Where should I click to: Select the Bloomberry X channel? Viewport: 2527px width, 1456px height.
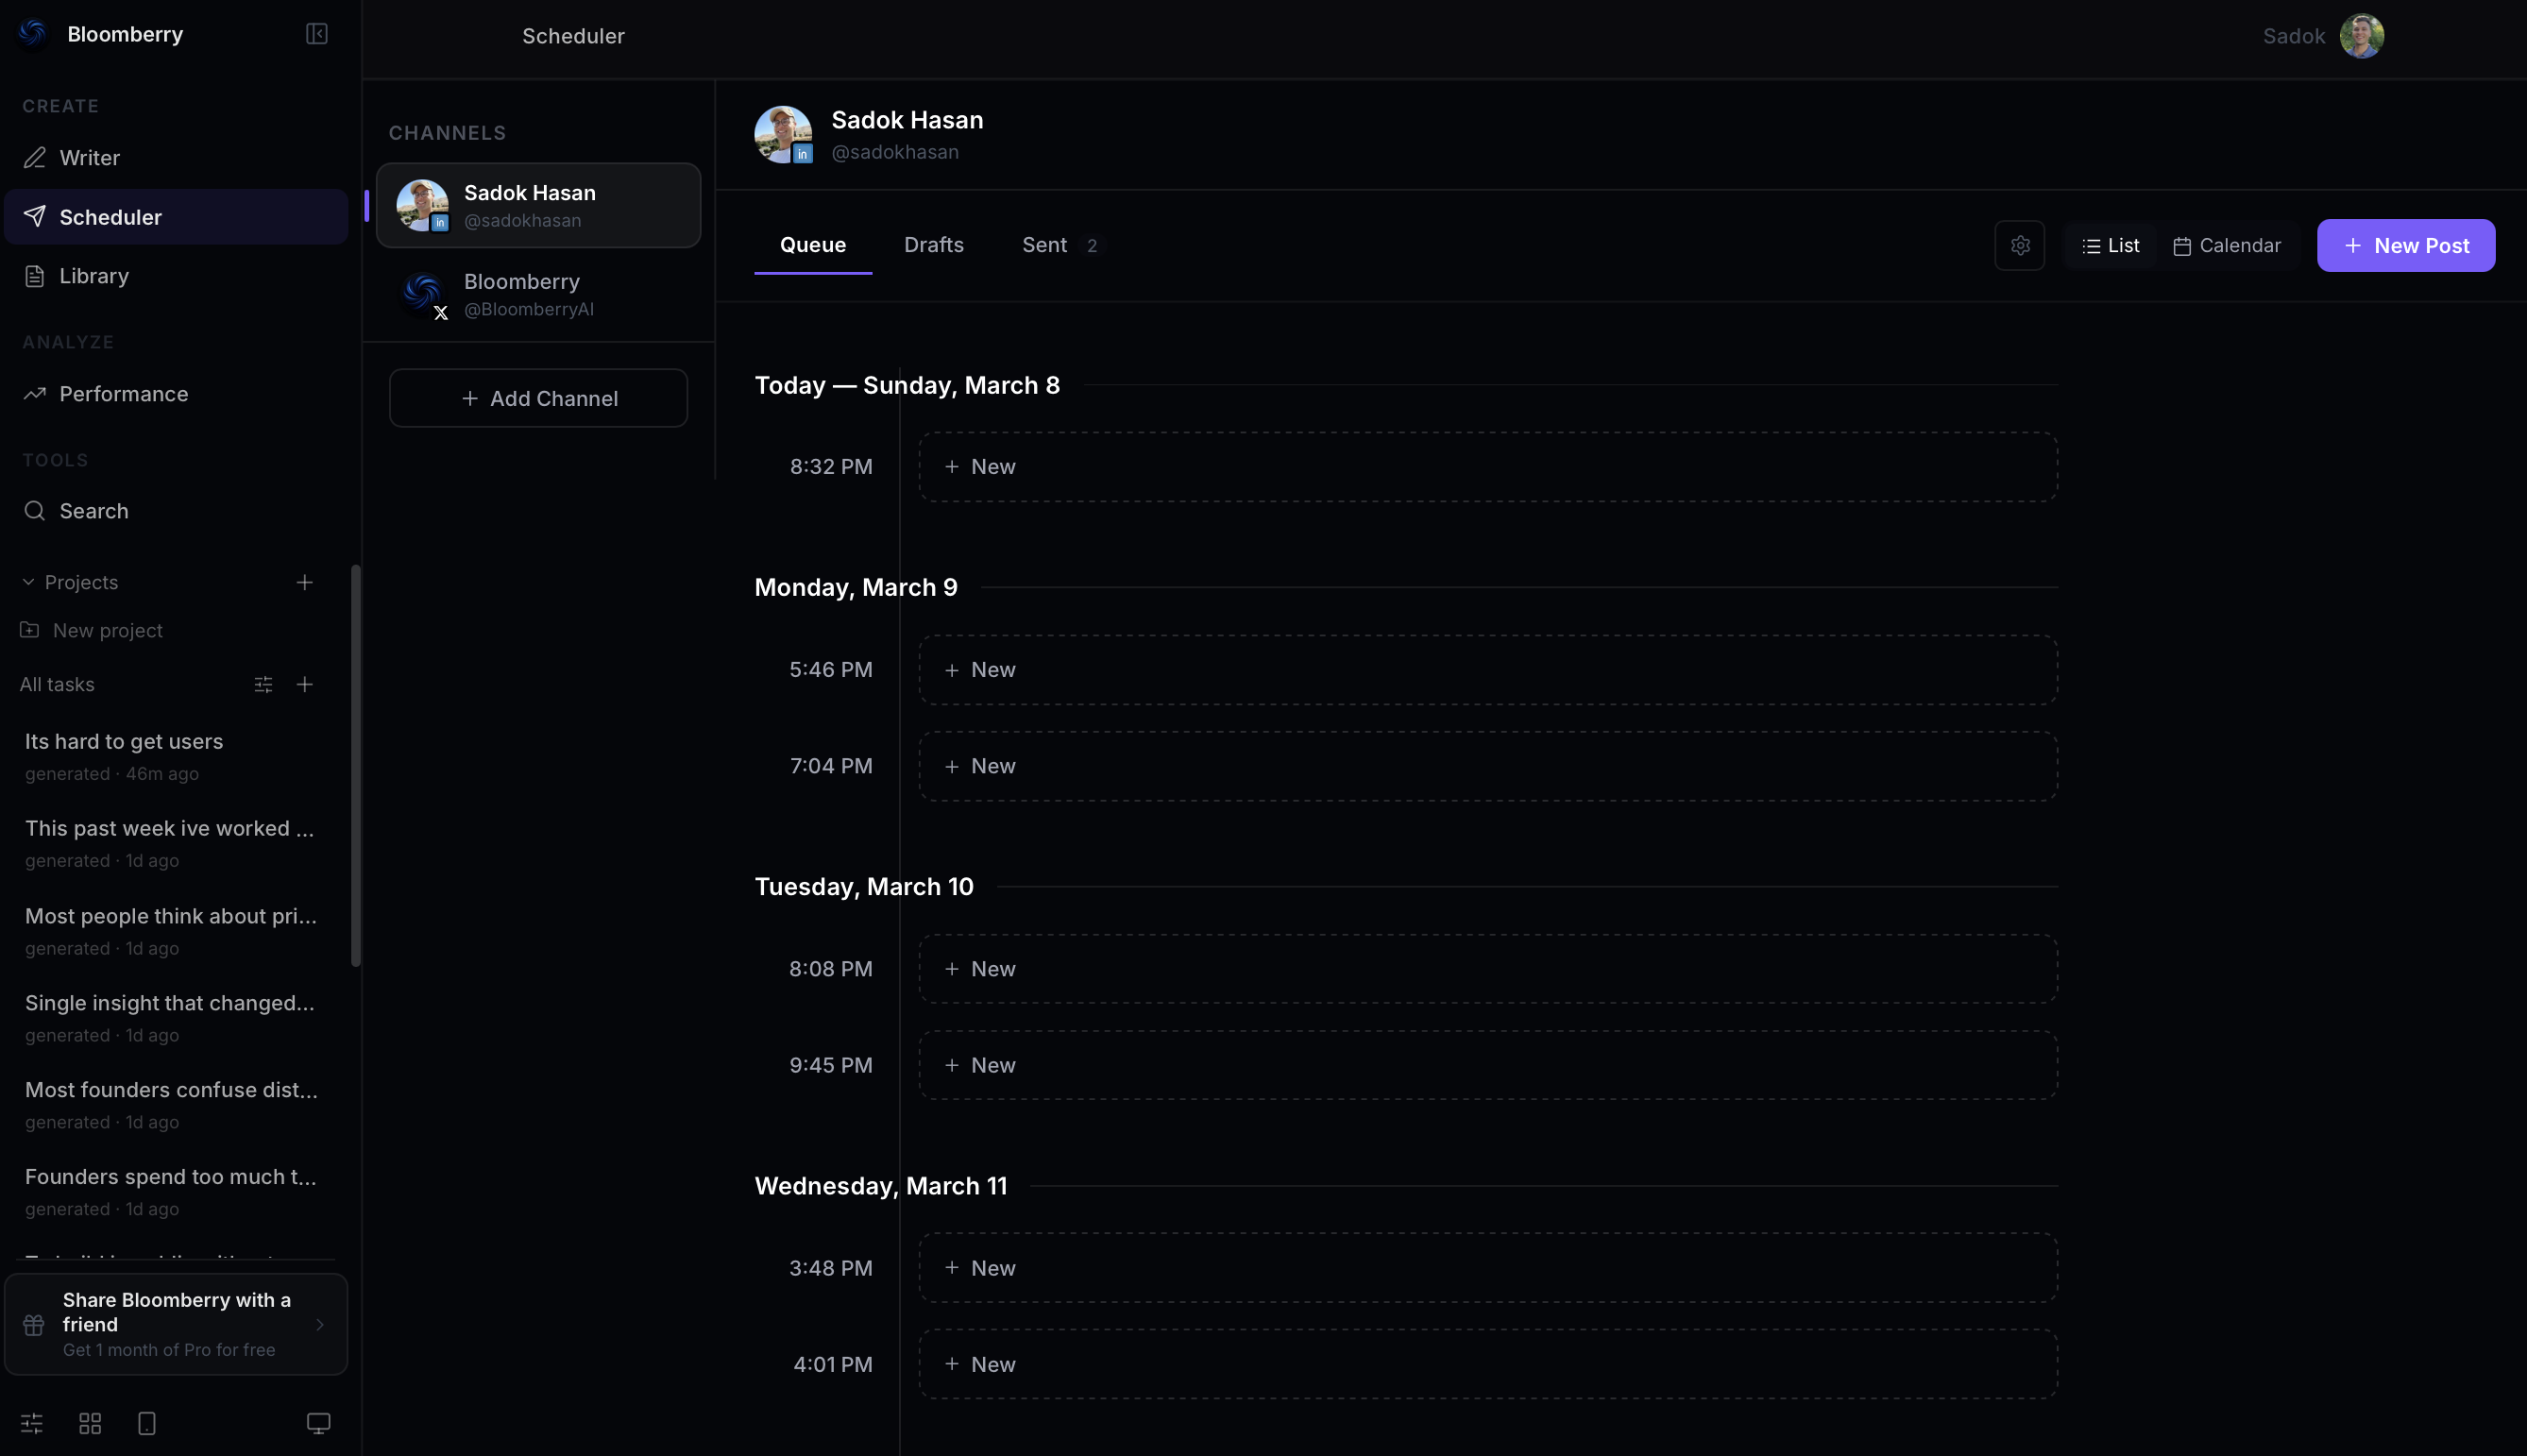pyautogui.click(x=538, y=295)
